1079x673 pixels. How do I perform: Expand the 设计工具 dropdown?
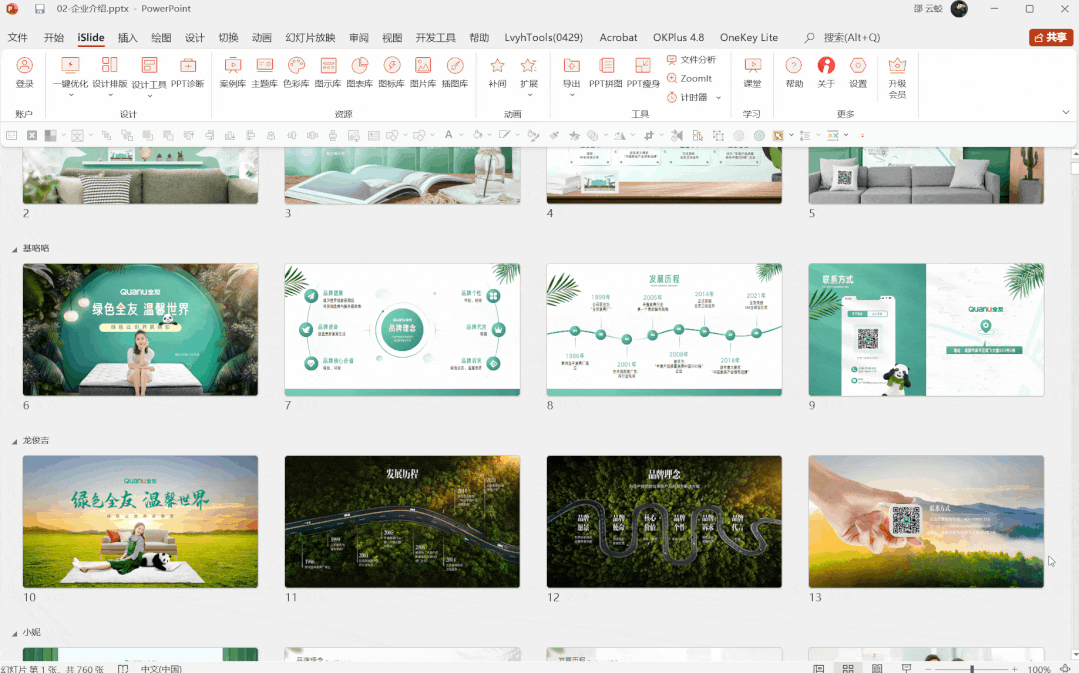pos(149,96)
